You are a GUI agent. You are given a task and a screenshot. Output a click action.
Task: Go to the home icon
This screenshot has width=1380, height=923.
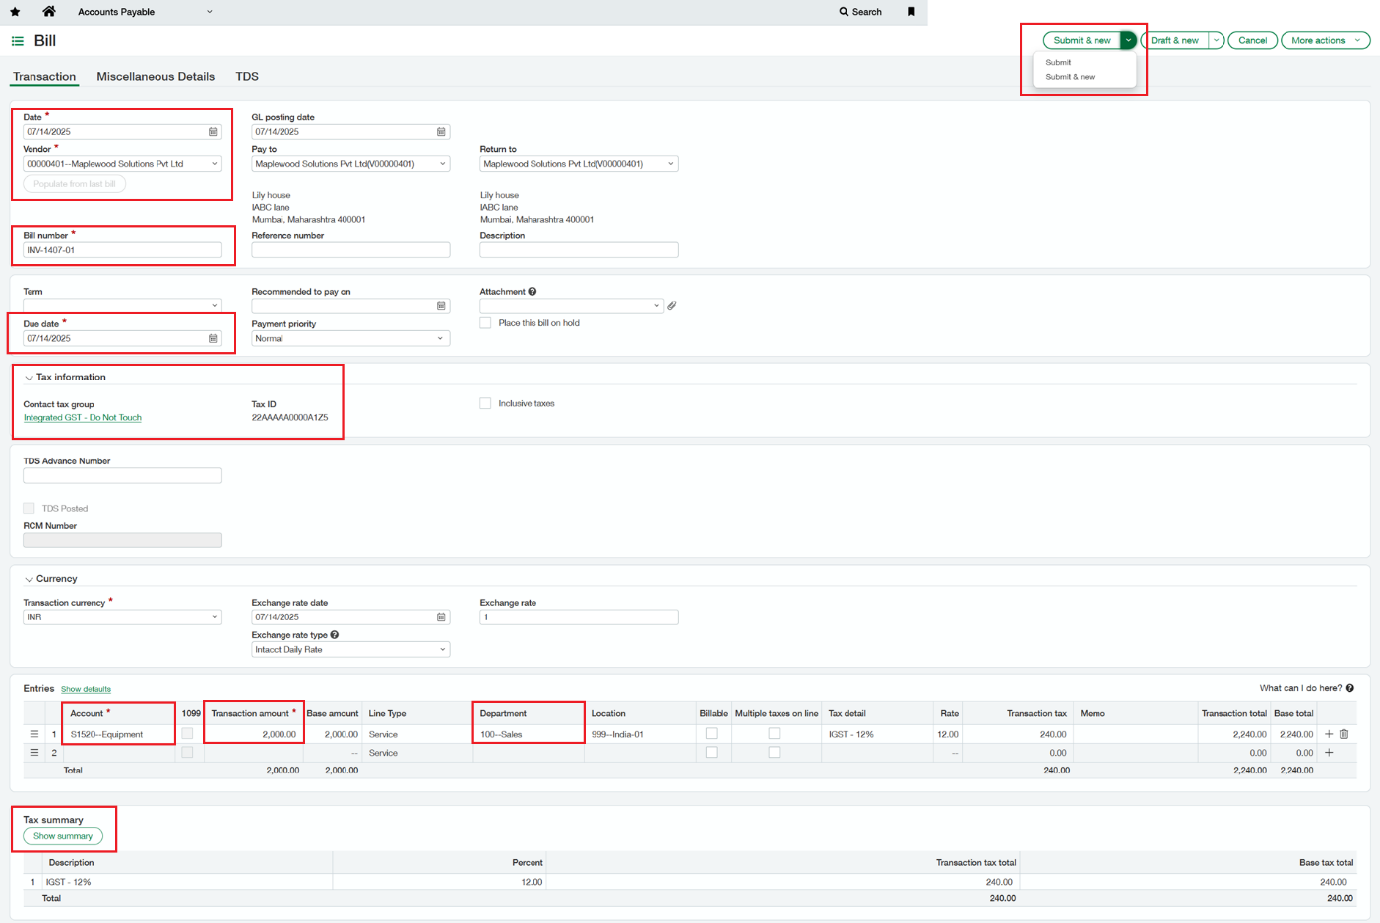[49, 12]
